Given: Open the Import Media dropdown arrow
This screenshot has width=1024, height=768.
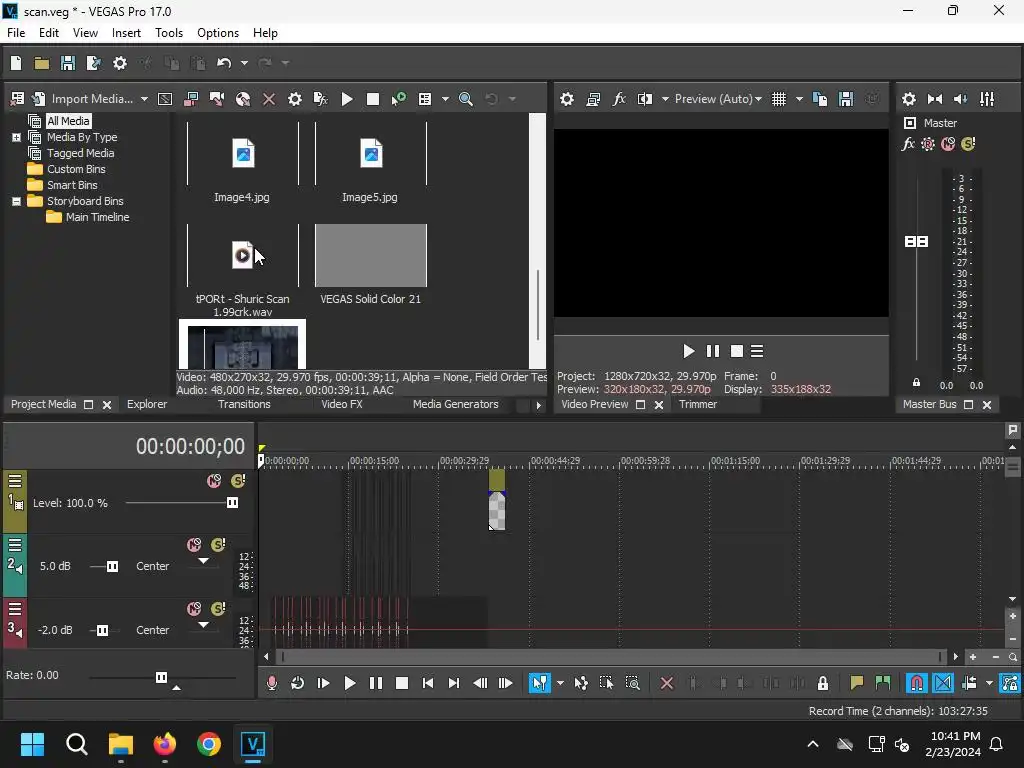Looking at the screenshot, I should (x=144, y=99).
